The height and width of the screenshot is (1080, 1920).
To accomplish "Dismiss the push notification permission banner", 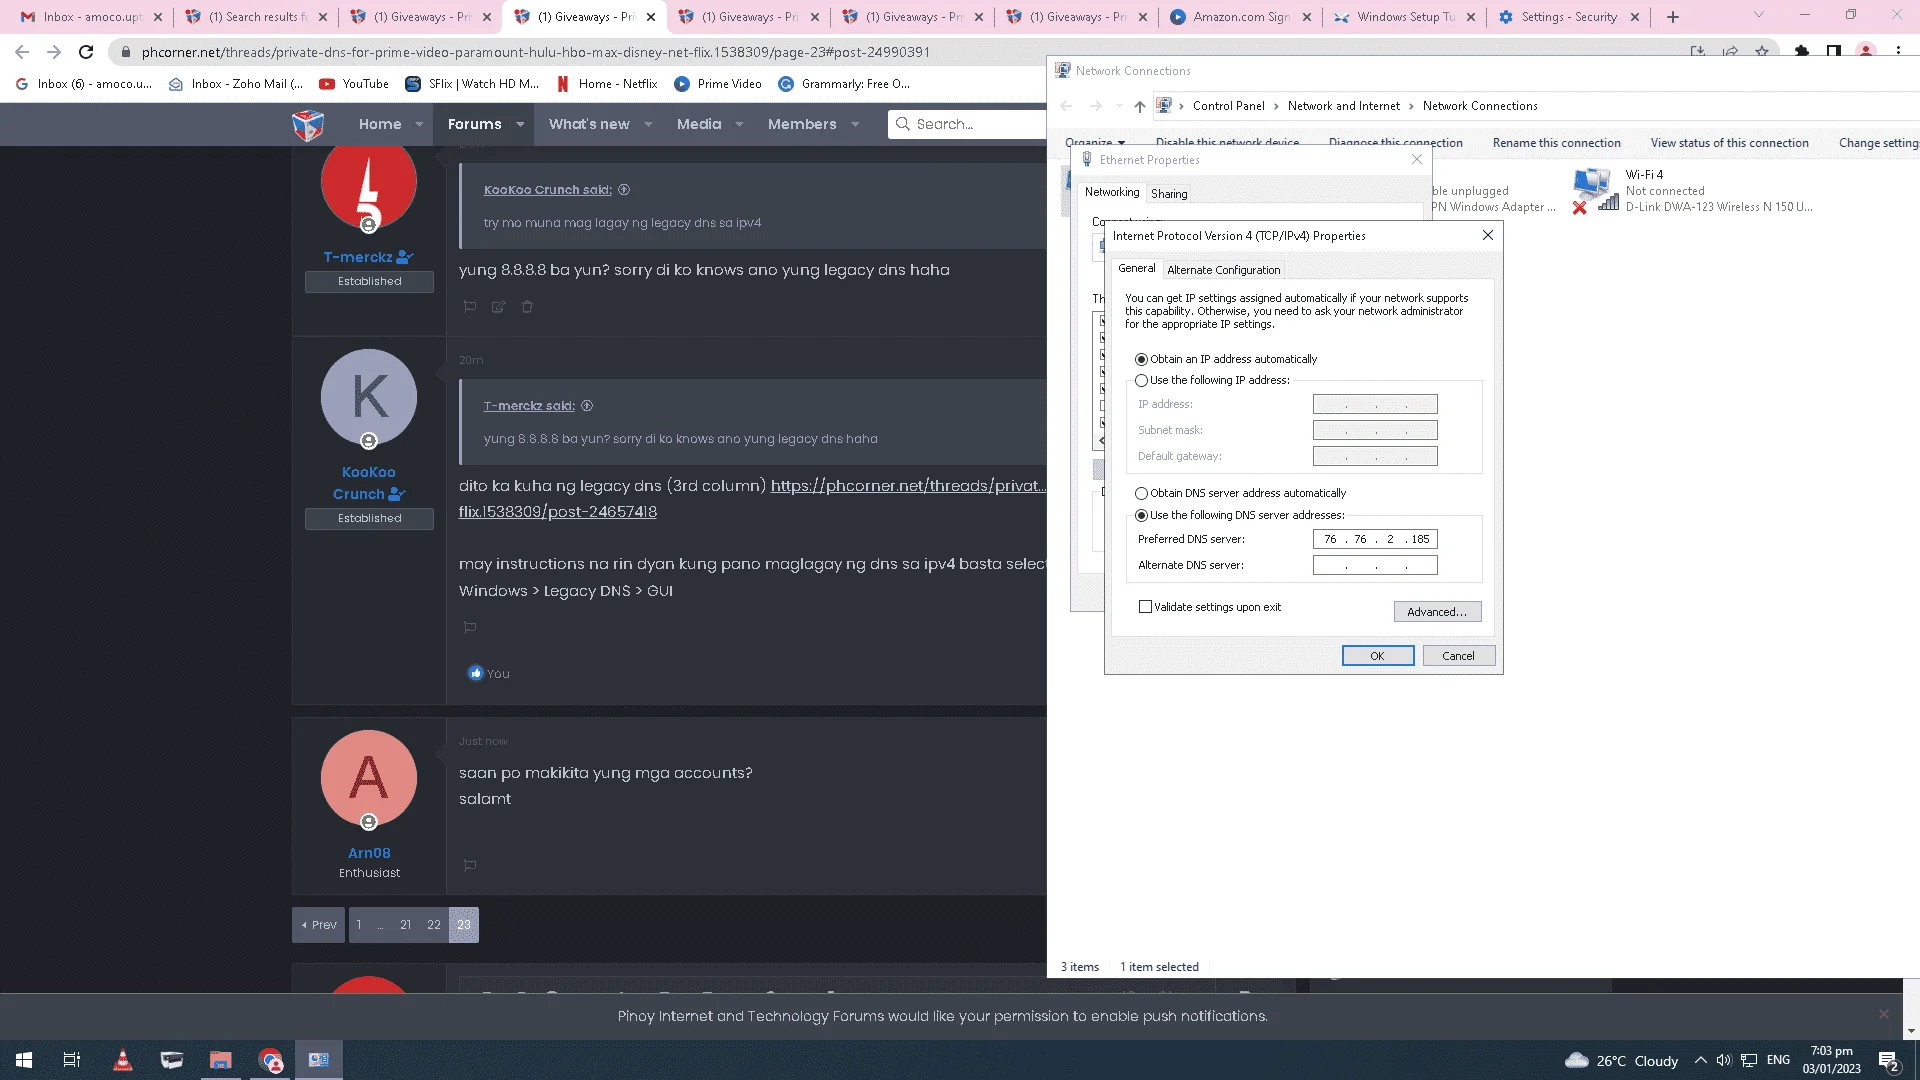I will [1883, 1014].
